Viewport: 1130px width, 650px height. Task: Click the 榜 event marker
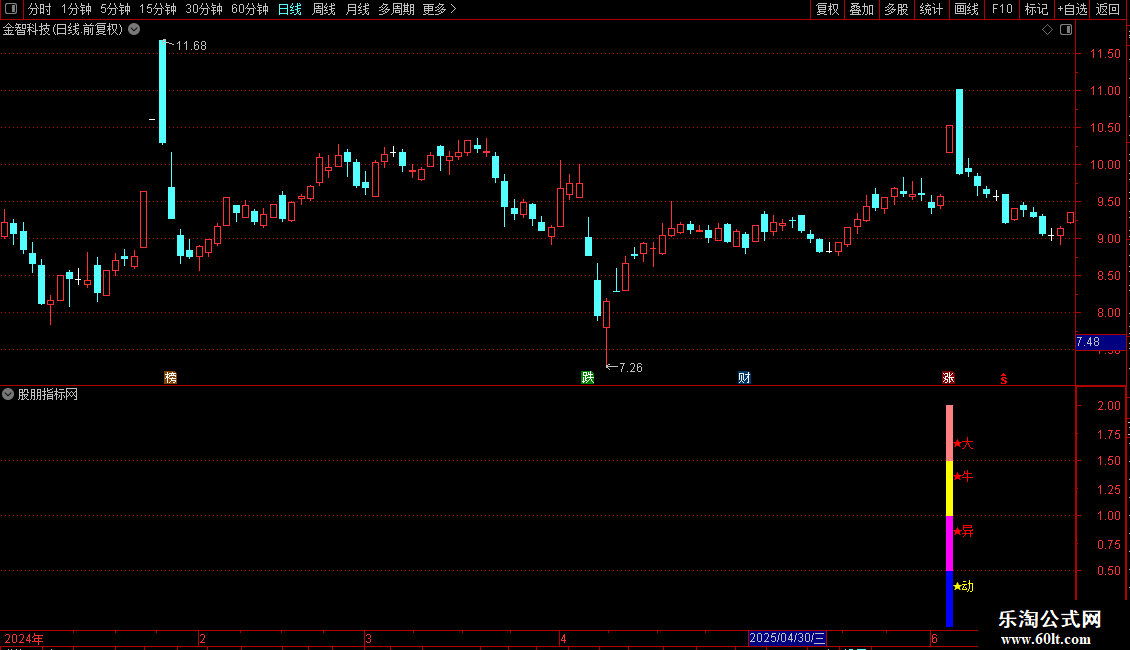(171, 378)
